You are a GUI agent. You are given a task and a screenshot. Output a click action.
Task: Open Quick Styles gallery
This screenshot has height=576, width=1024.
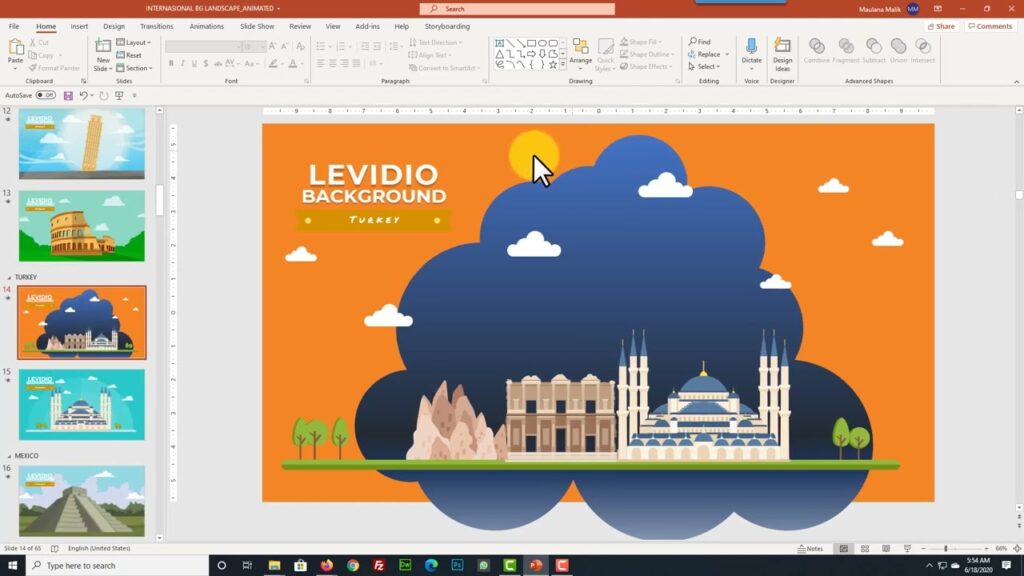click(605, 55)
